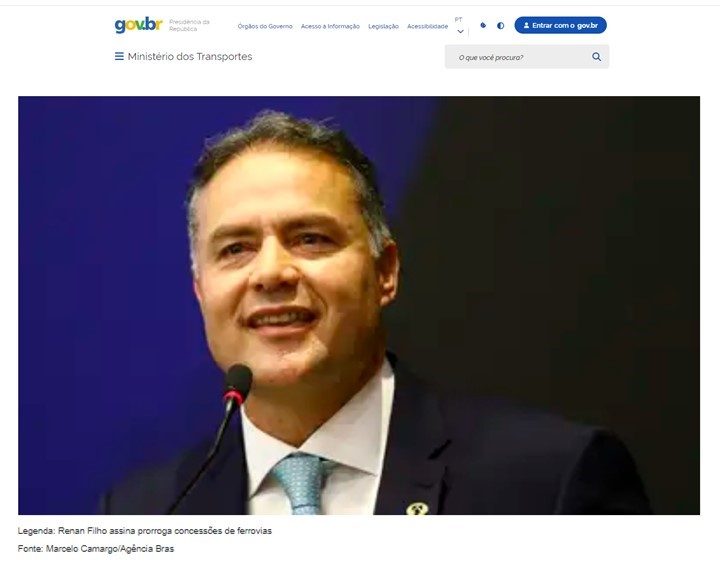Open the hamburger menu beside Ministério dos Transportes

point(119,56)
